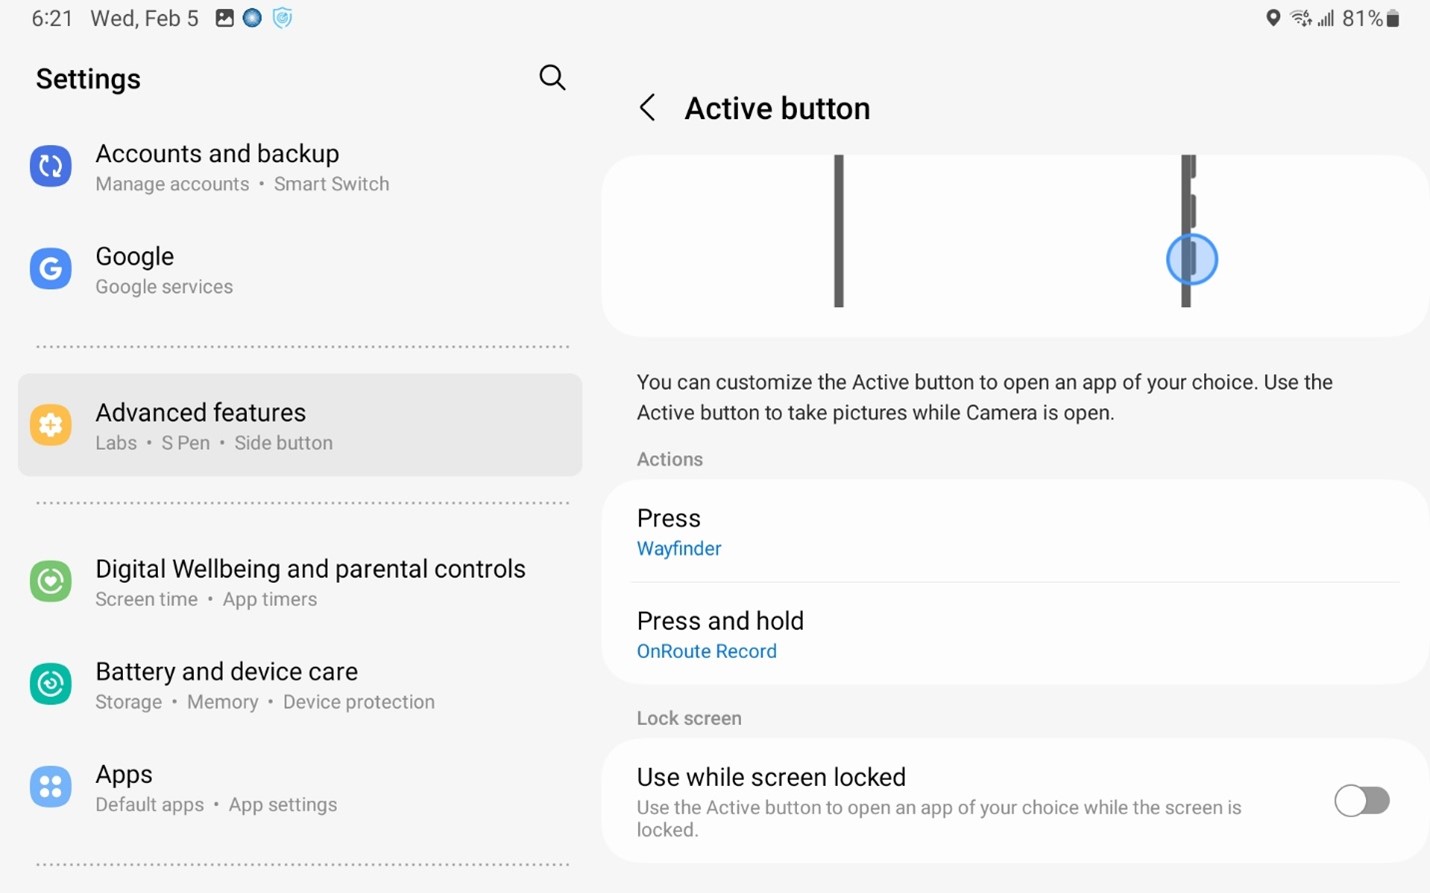Screen dimensions: 1430x893
Task: Tap the back arrow beside Active button
Action: pyautogui.click(x=646, y=107)
